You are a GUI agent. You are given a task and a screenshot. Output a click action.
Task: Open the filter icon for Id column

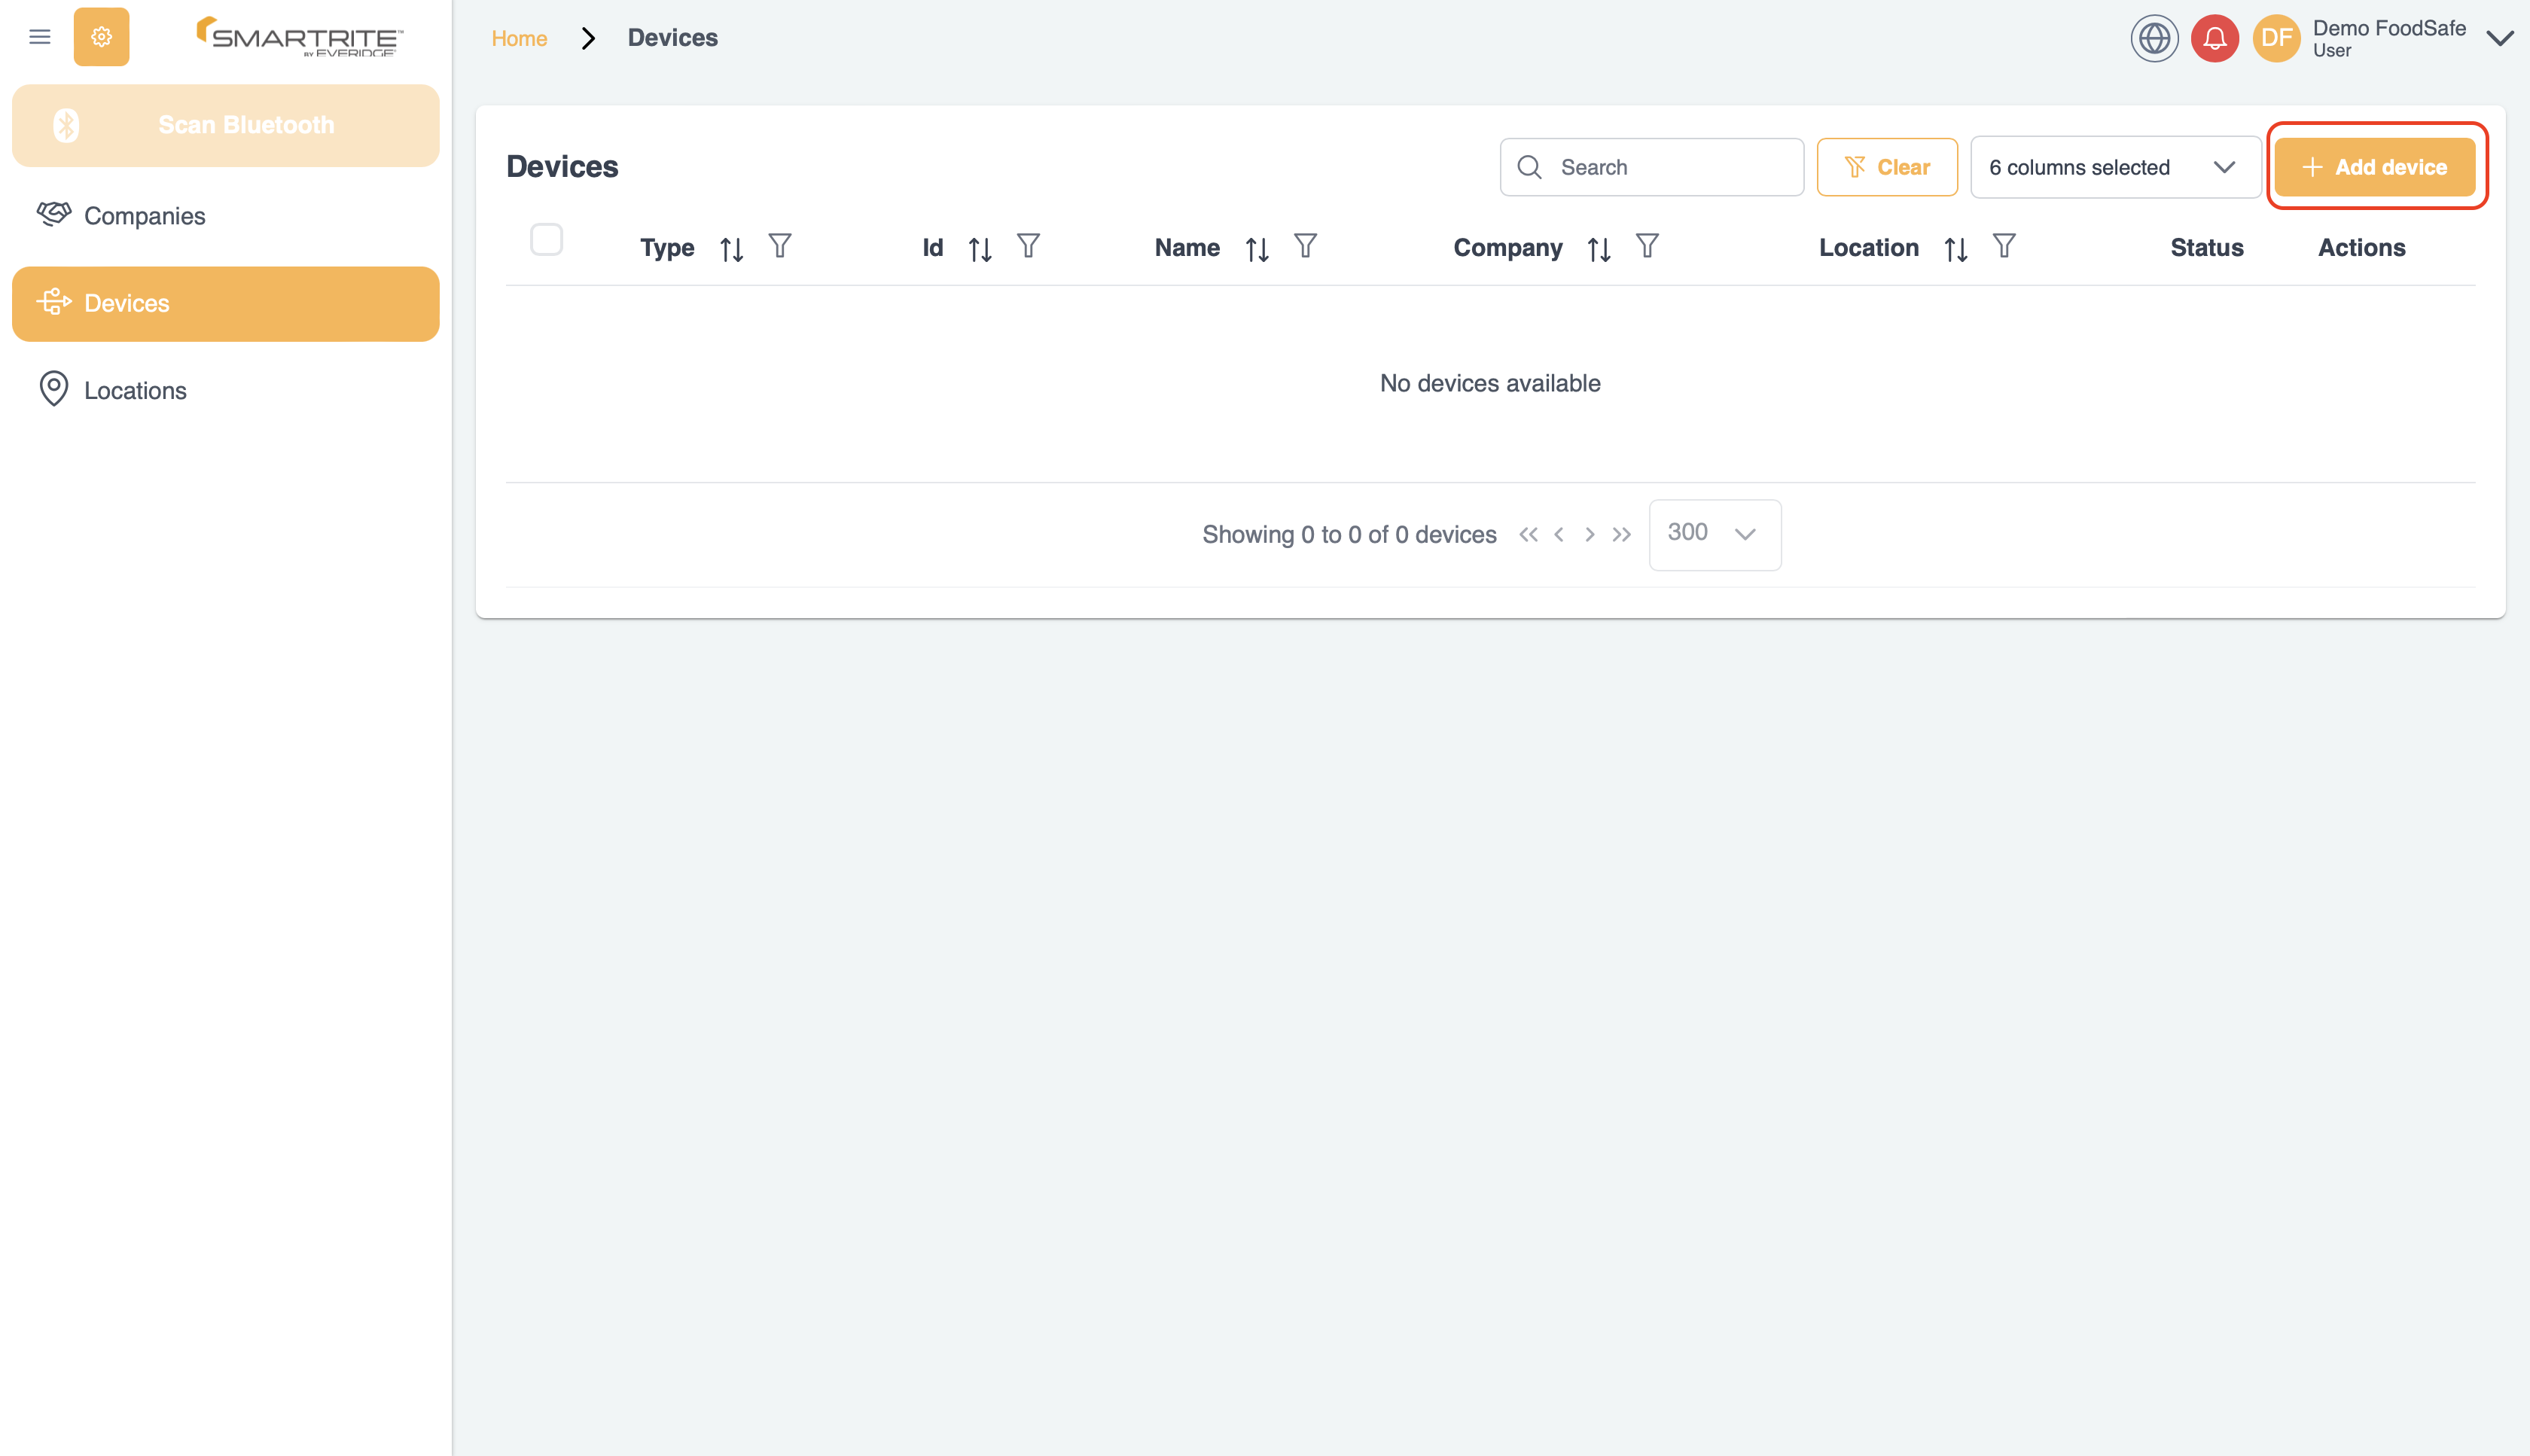(x=1028, y=246)
